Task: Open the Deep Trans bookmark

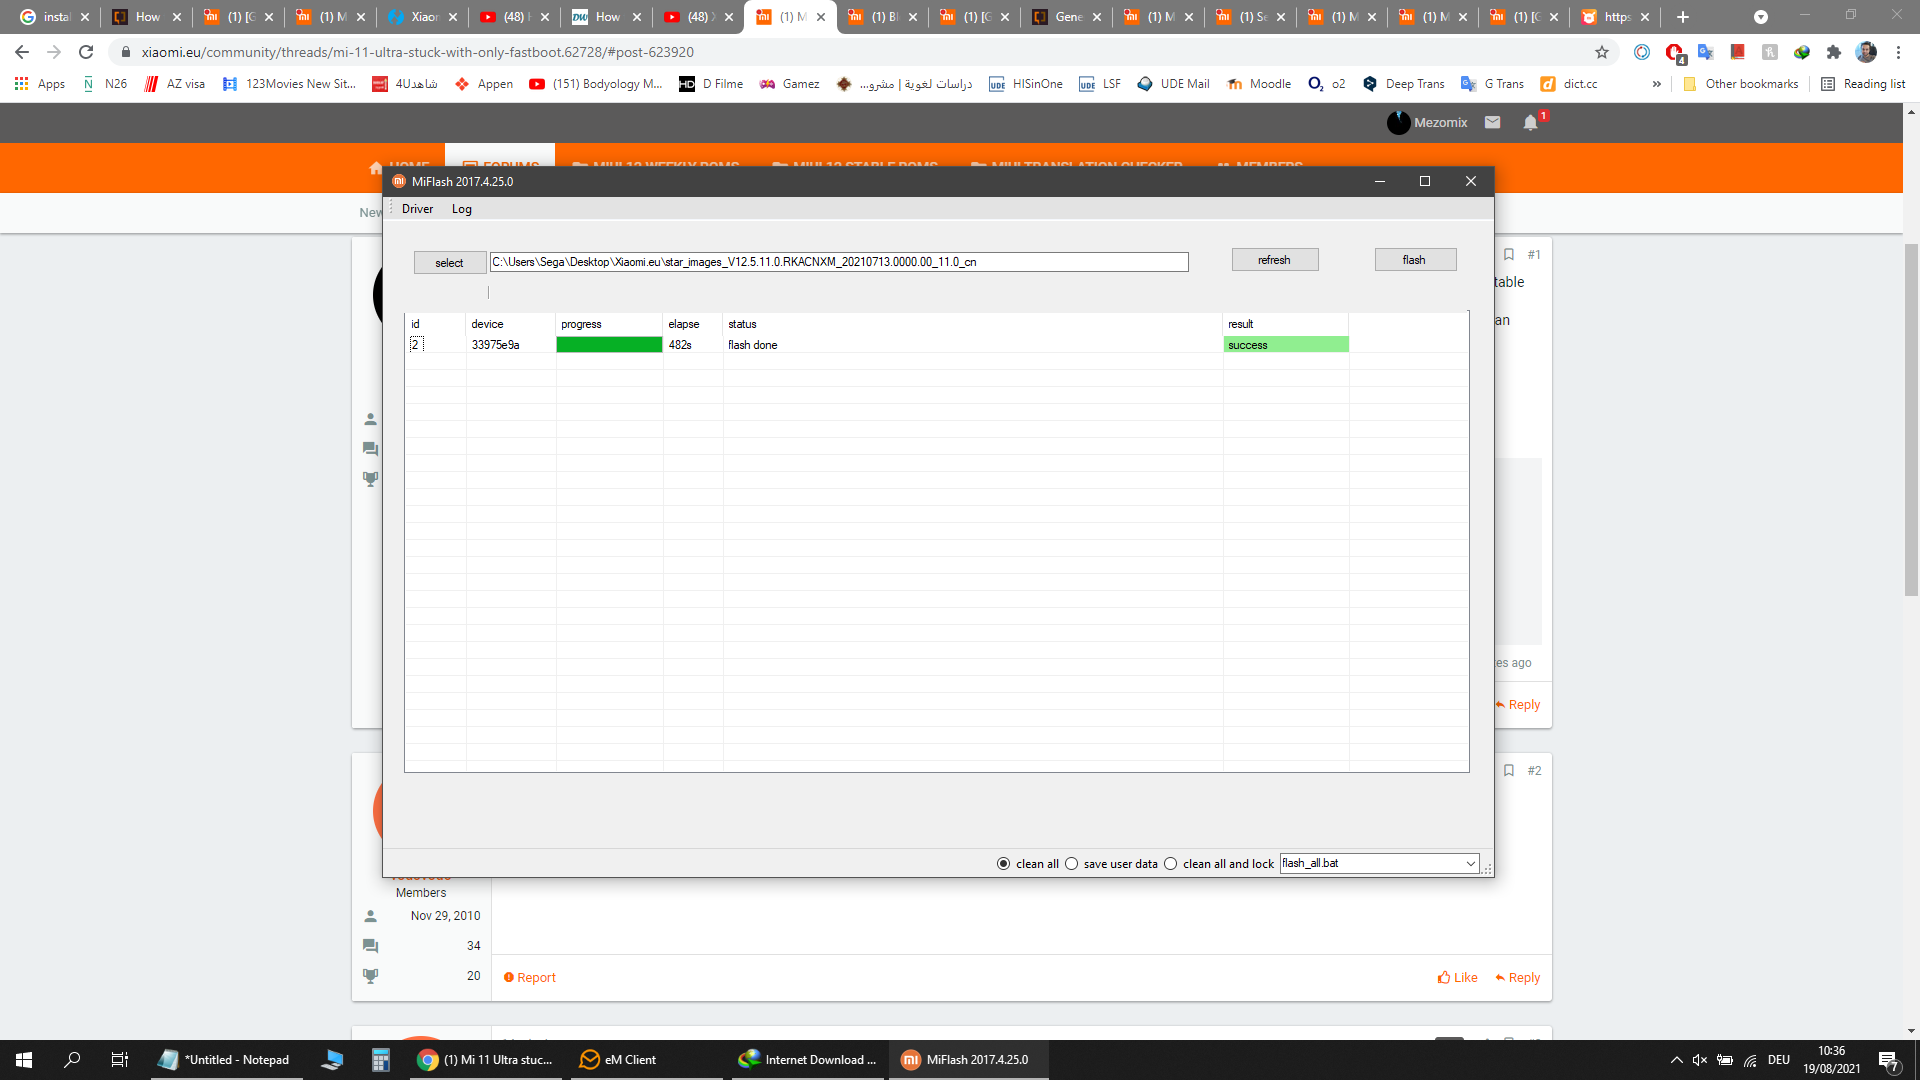Action: pyautogui.click(x=1404, y=84)
